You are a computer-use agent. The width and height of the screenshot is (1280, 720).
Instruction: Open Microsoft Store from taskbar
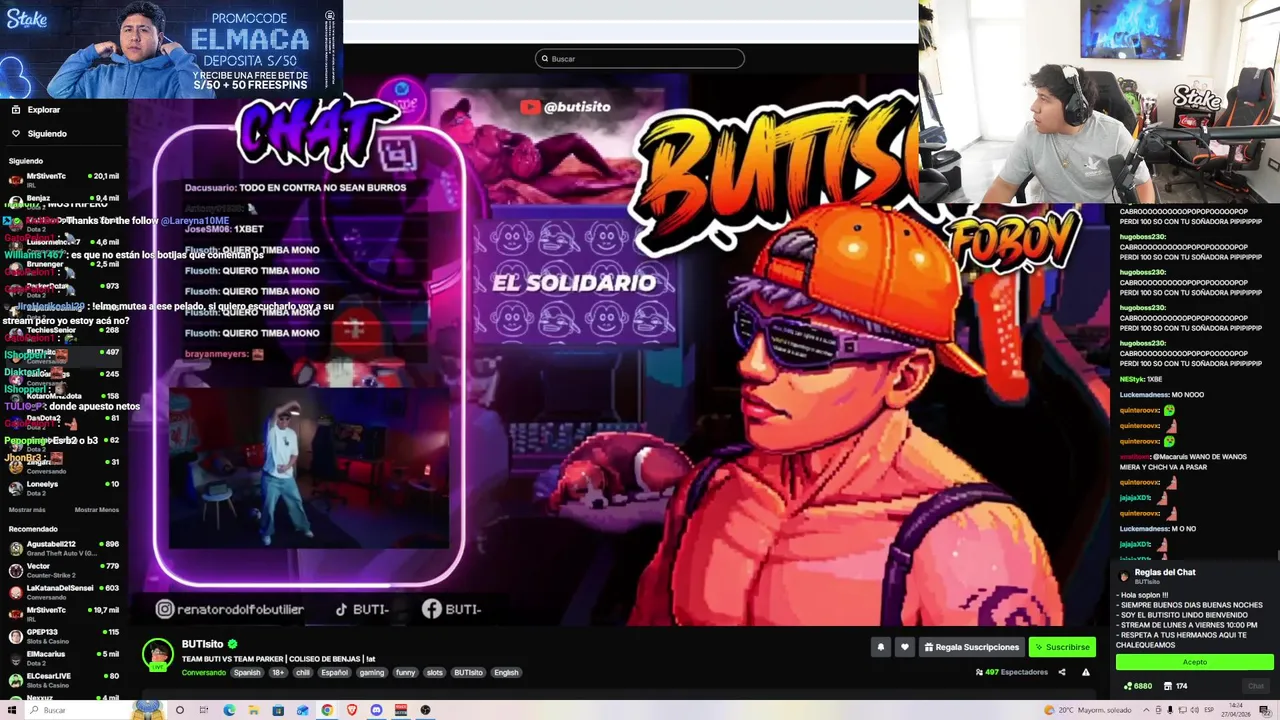(x=278, y=710)
